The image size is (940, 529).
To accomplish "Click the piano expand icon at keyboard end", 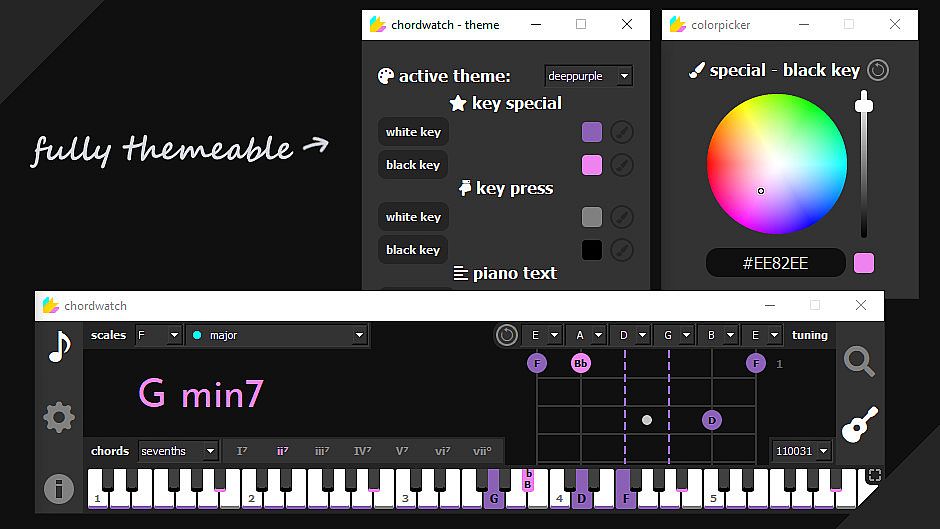I will (874, 476).
